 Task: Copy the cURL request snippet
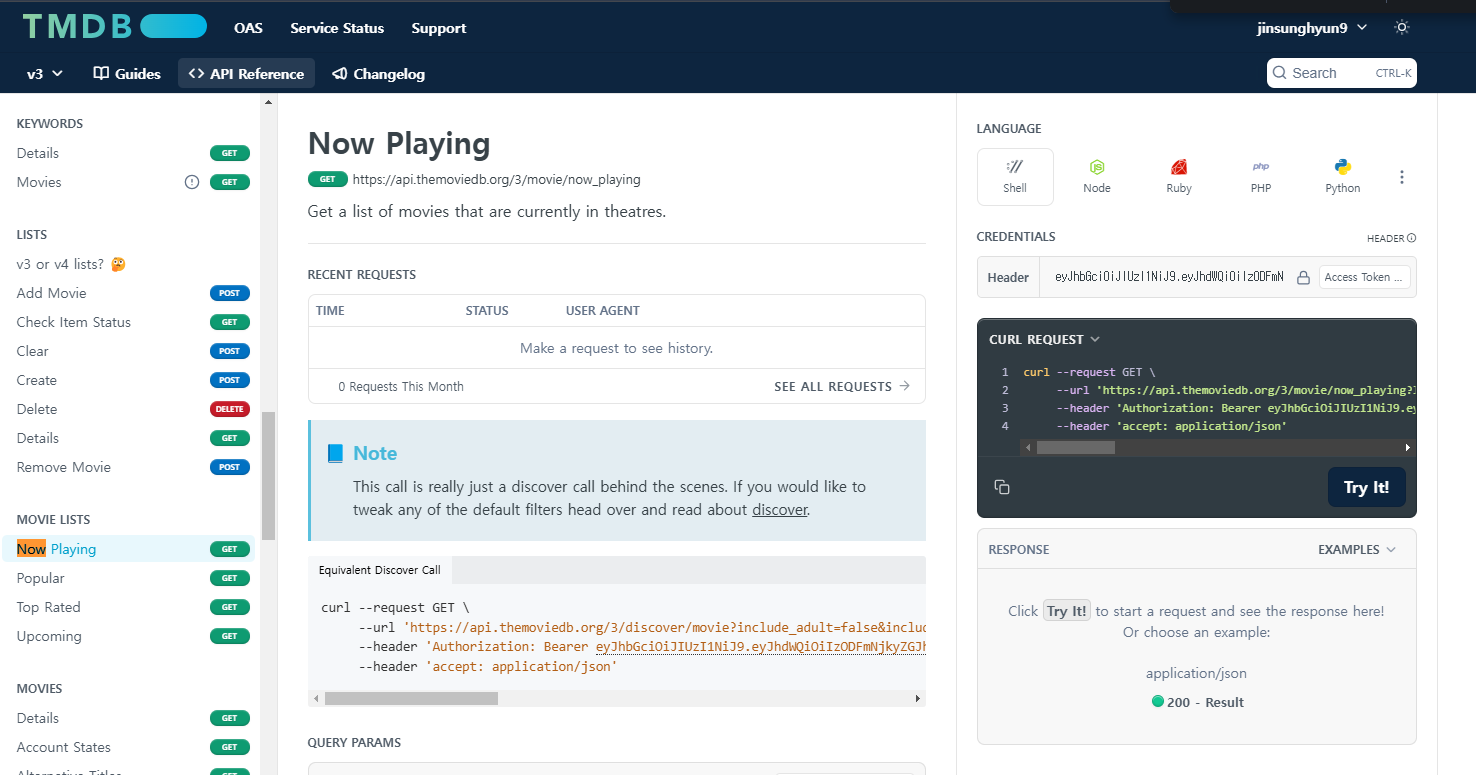pos(1001,486)
